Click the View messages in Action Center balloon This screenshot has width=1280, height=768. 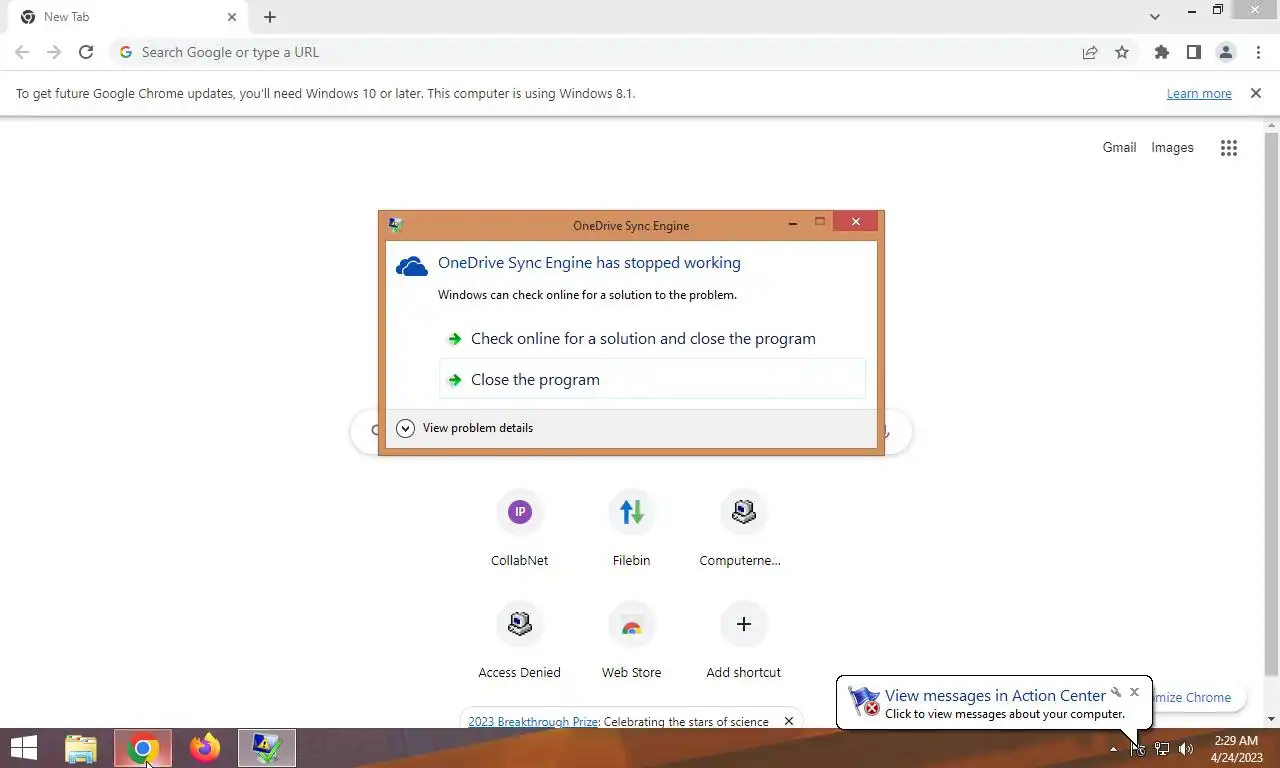pos(994,703)
